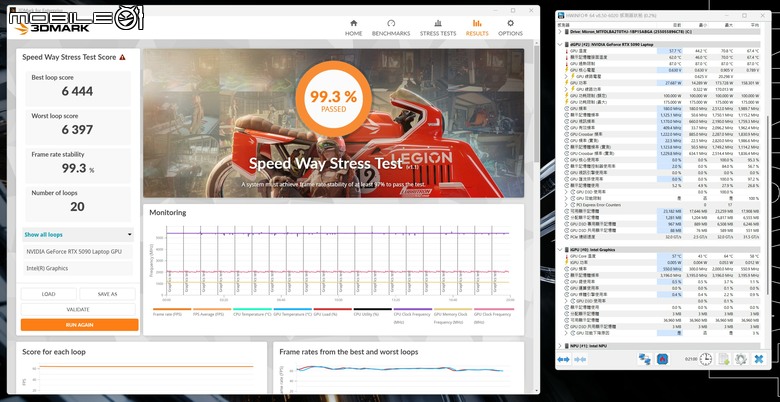Click HWiNFO expand sensors blue arrows icon

click(x=564, y=359)
